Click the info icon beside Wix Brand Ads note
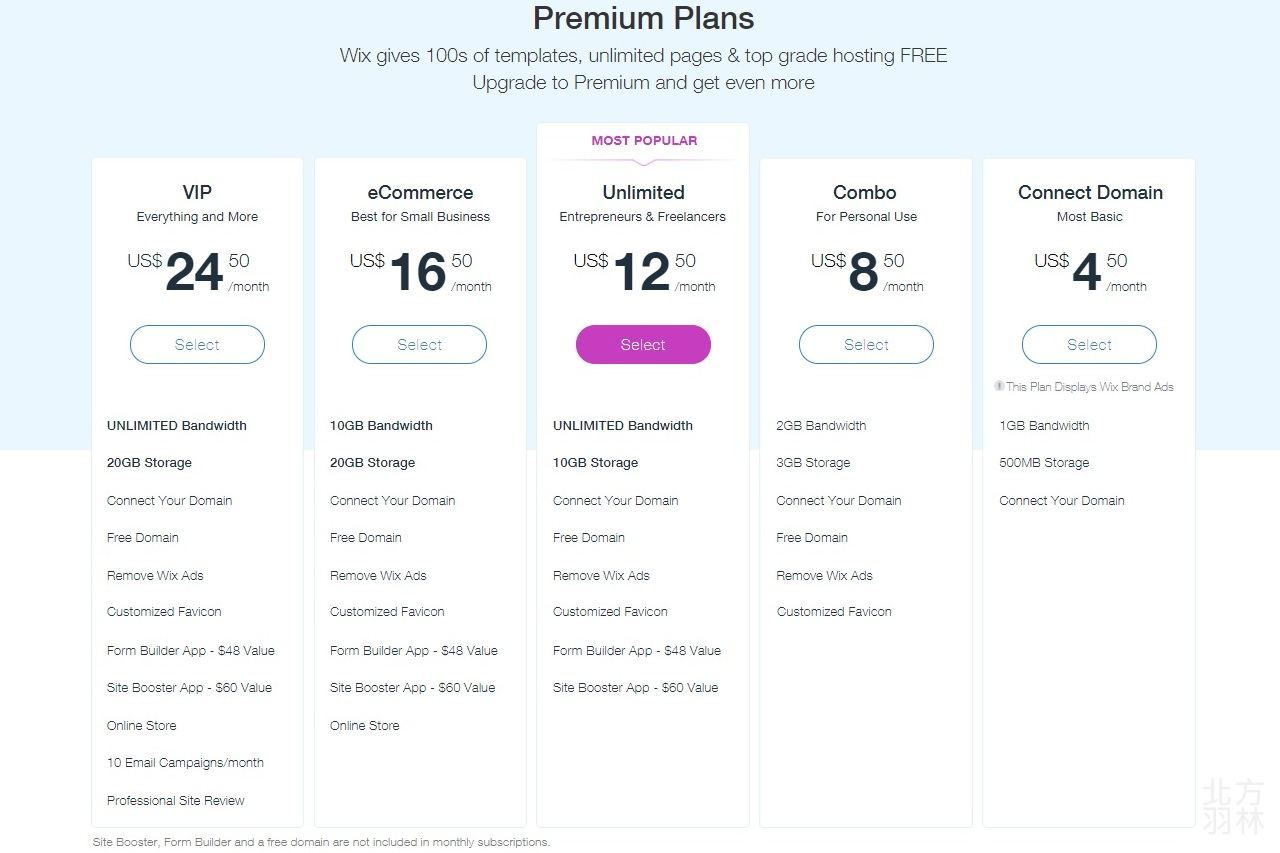Viewport: 1280px width, 853px height. (x=999, y=386)
